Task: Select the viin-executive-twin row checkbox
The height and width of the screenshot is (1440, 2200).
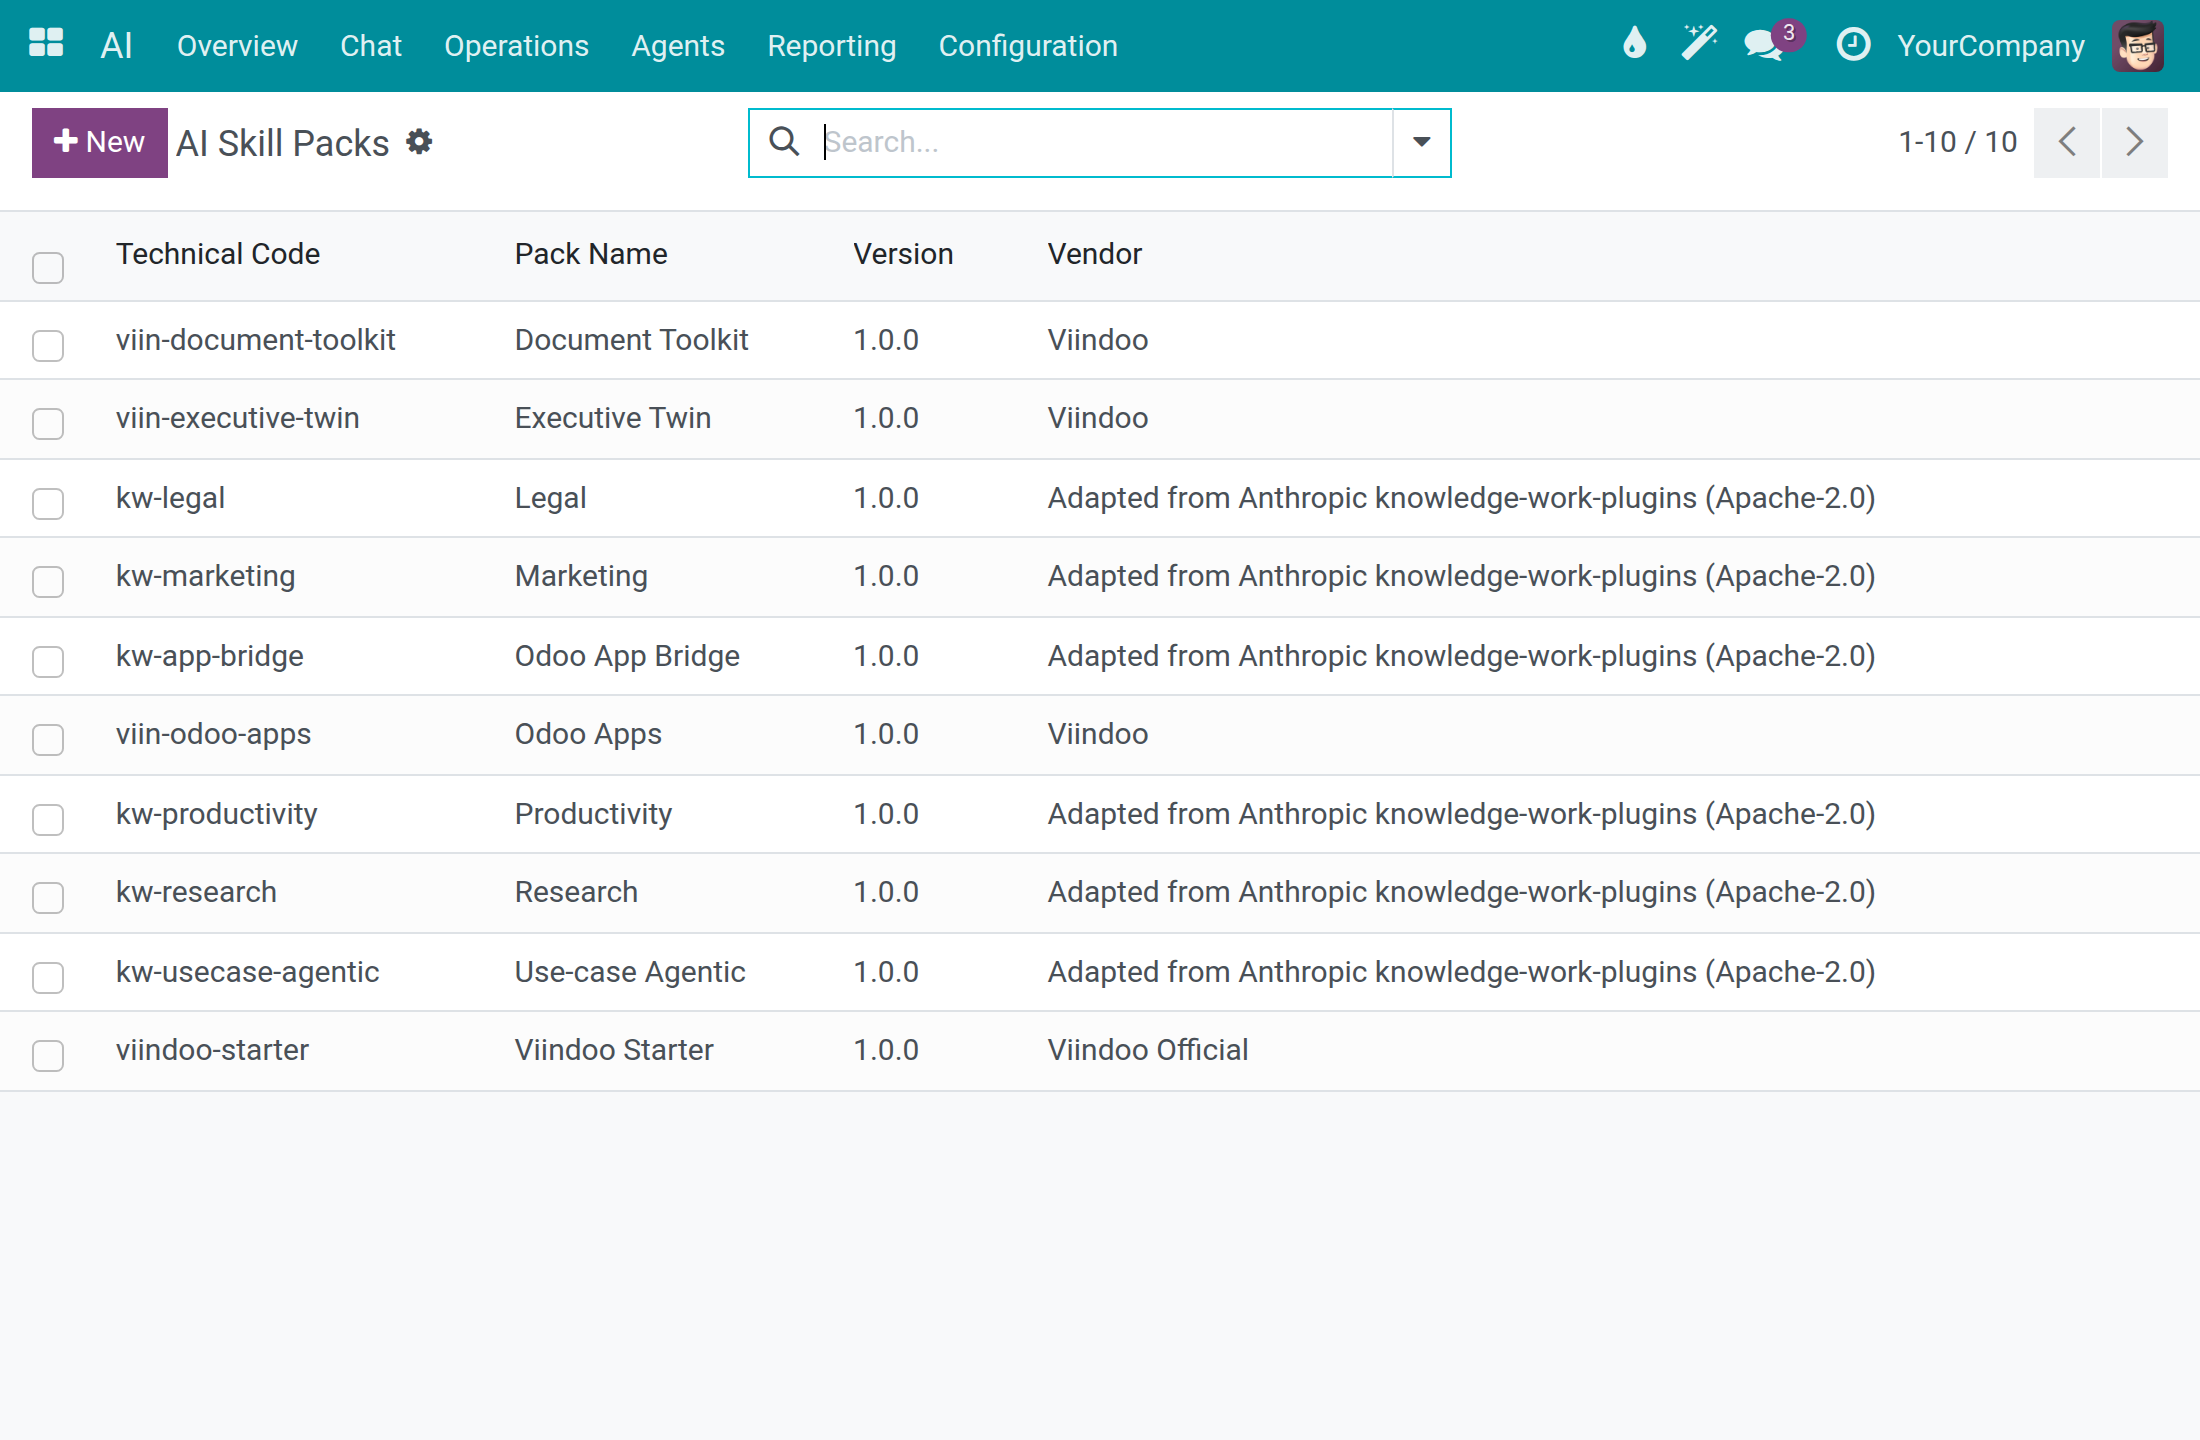Action: point(48,423)
